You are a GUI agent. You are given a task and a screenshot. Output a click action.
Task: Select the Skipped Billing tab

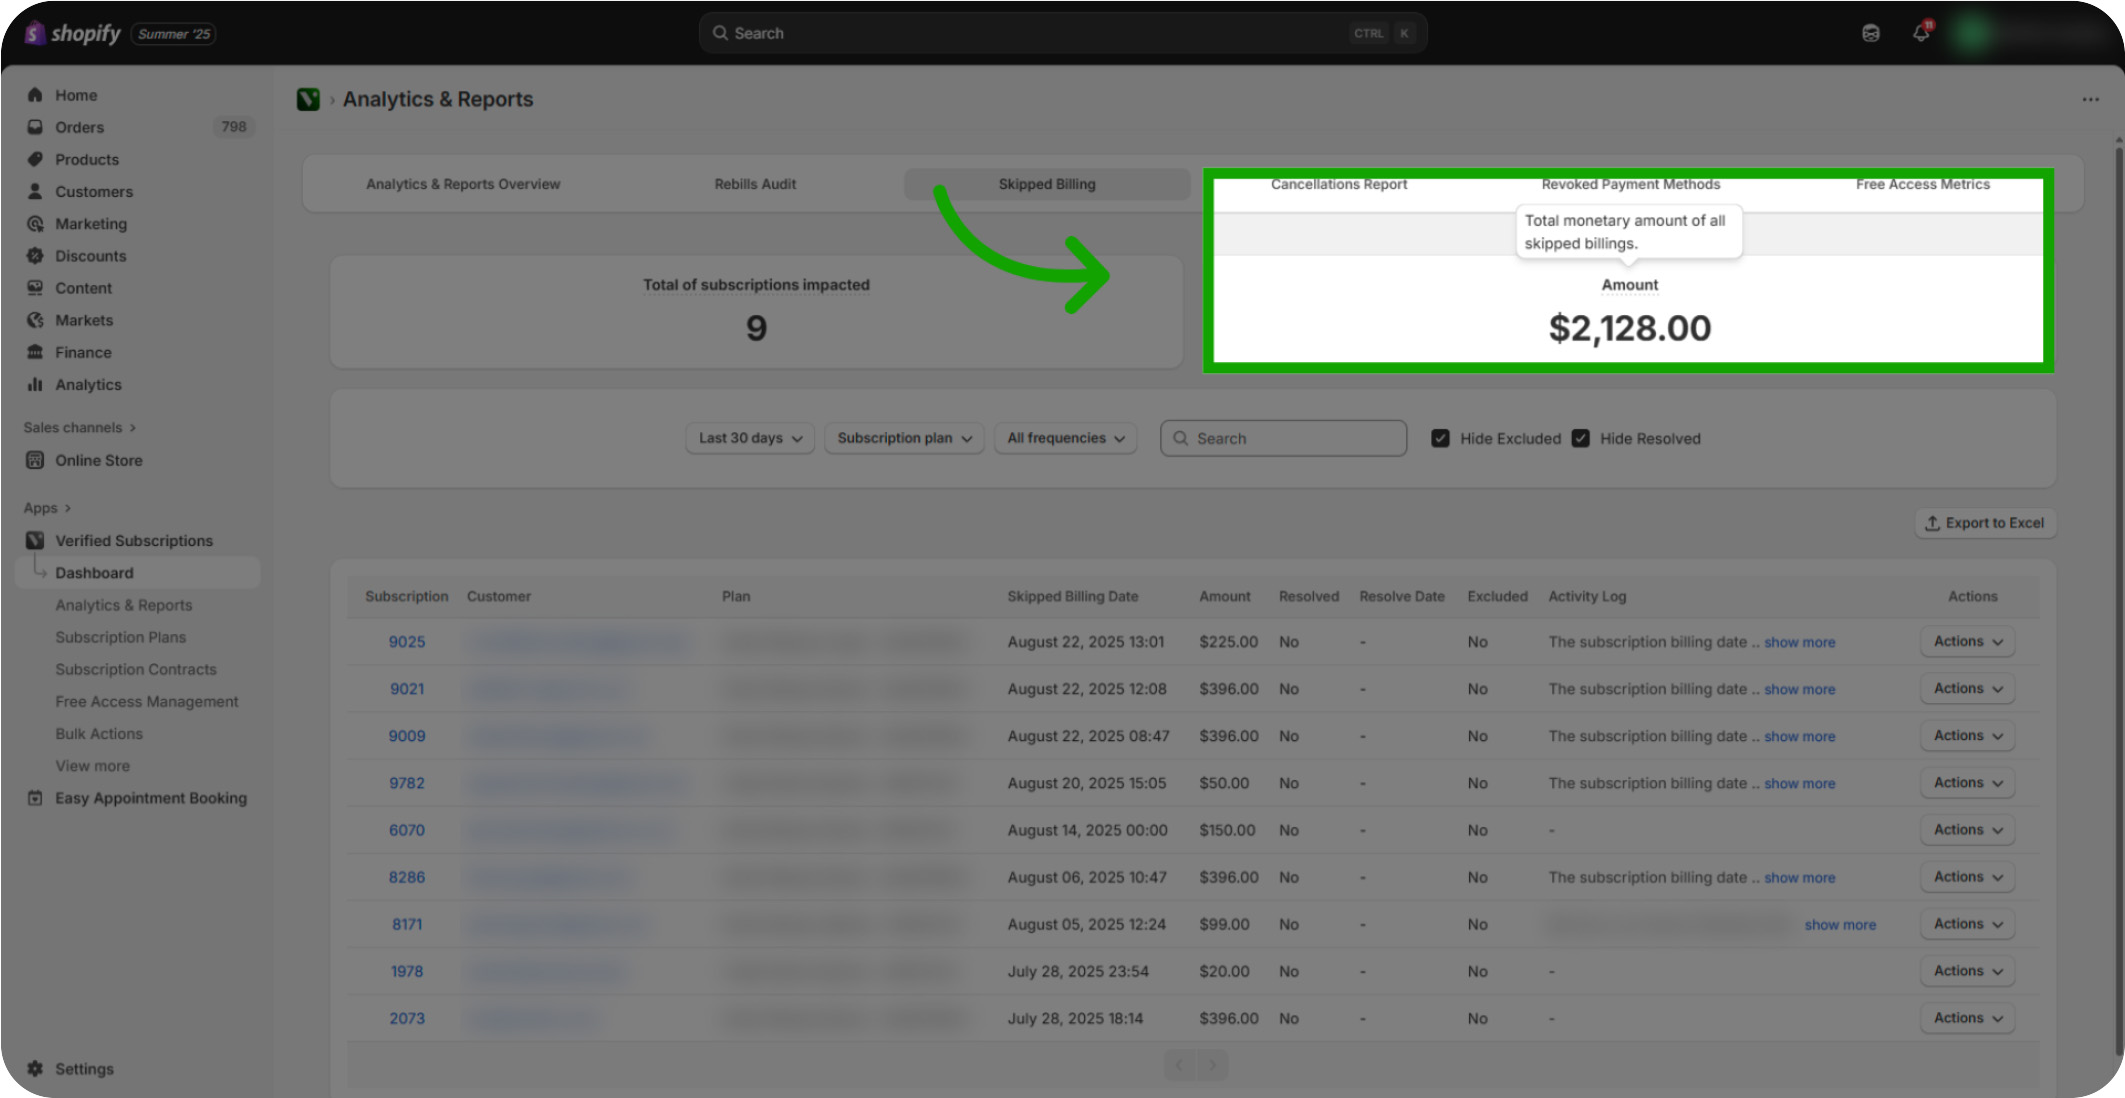(x=1047, y=184)
